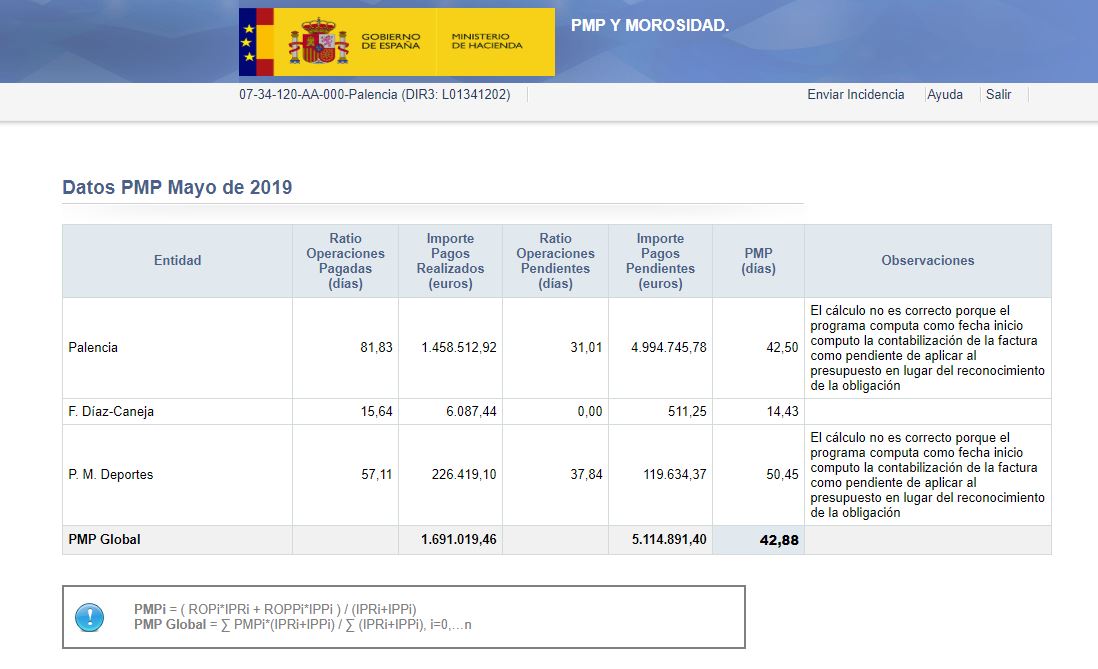The height and width of the screenshot is (669, 1098).
Task: Click total pending payments 5.114.891,40
Action: click(x=669, y=540)
